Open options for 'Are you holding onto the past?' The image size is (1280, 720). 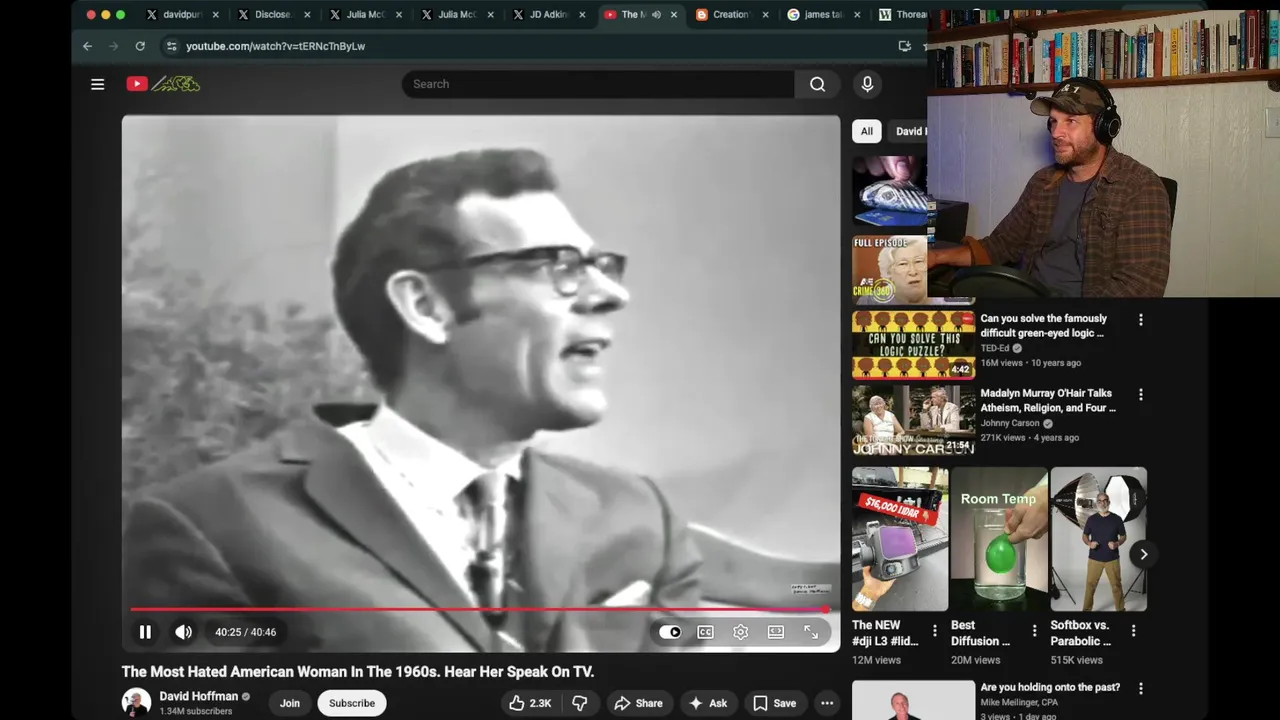[x=1140, y=688]
